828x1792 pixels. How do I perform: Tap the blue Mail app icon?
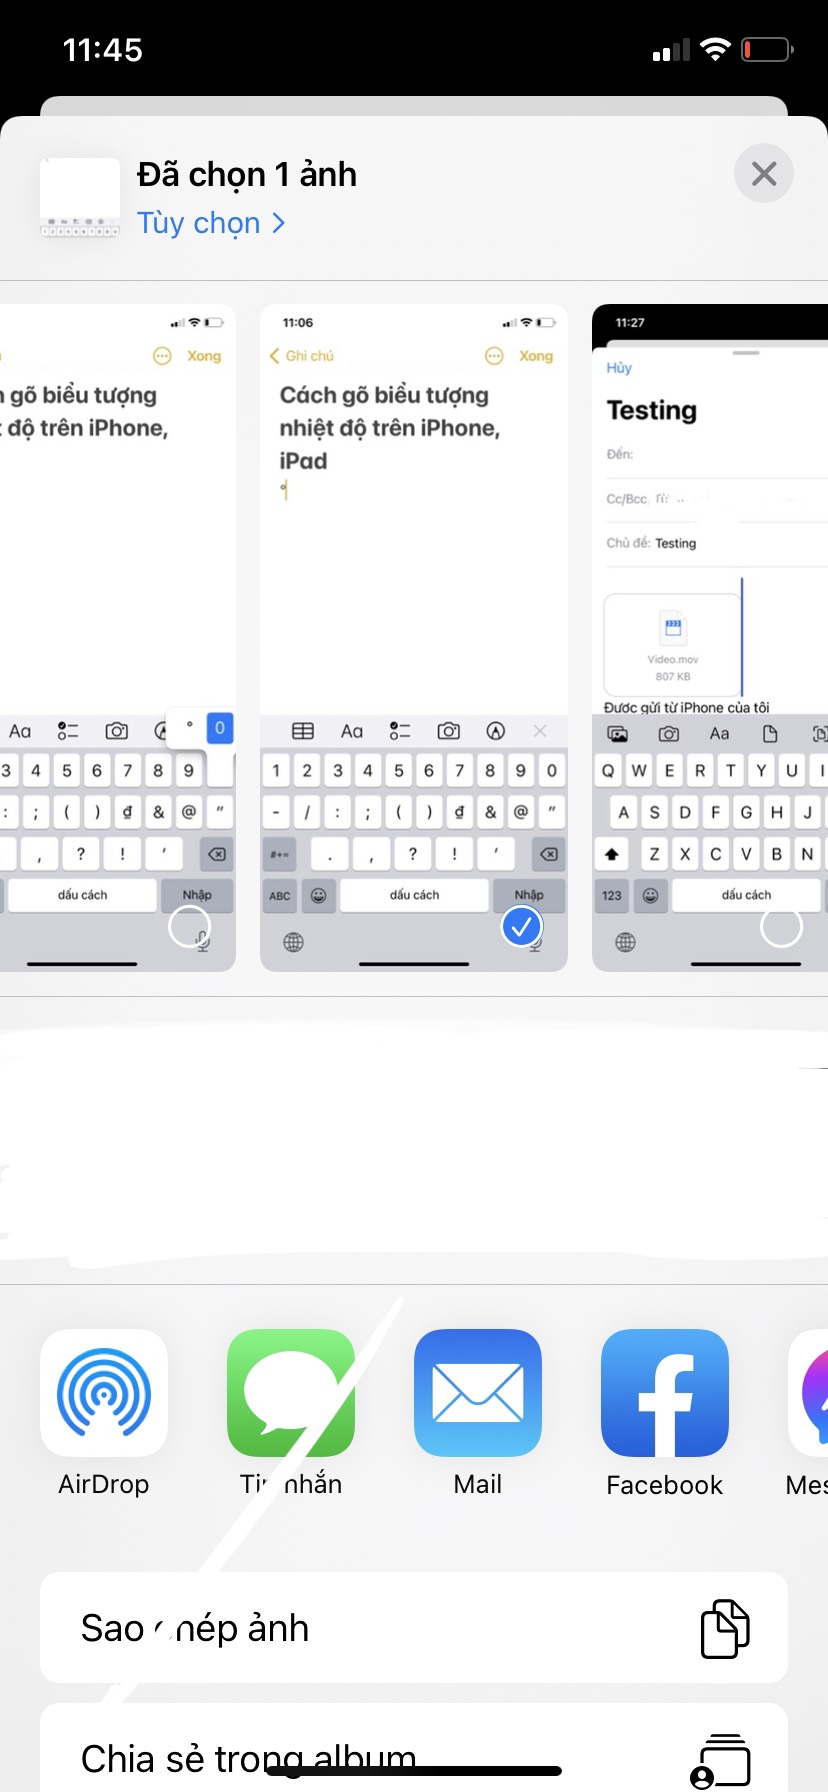(478, 1392)
